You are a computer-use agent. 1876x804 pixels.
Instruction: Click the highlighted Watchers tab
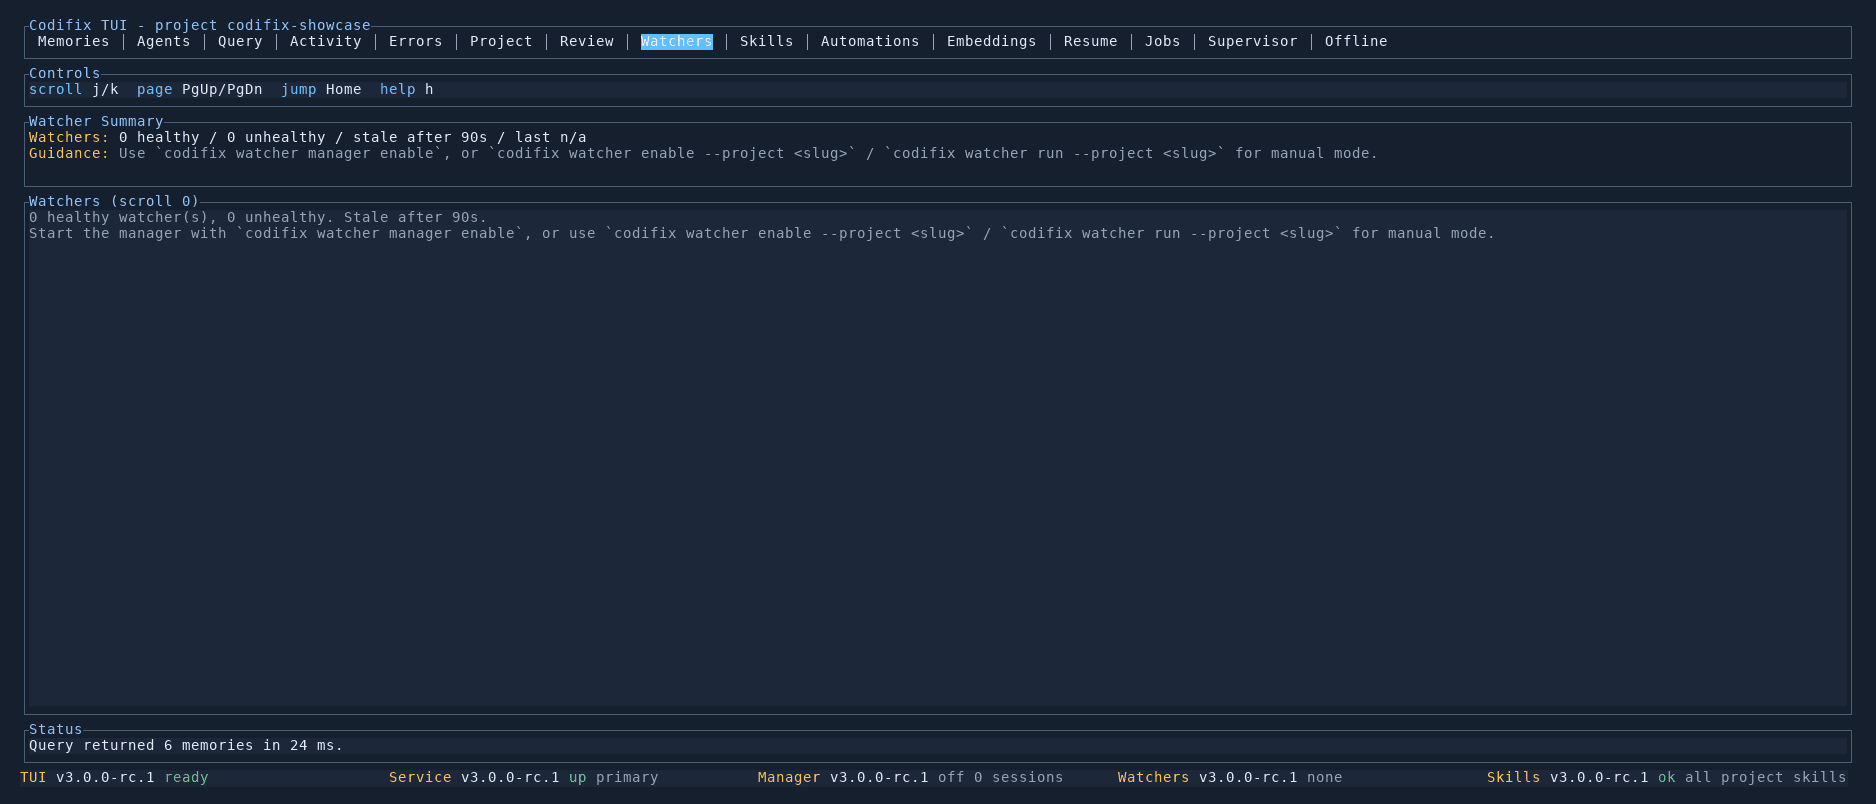[677, 41]
